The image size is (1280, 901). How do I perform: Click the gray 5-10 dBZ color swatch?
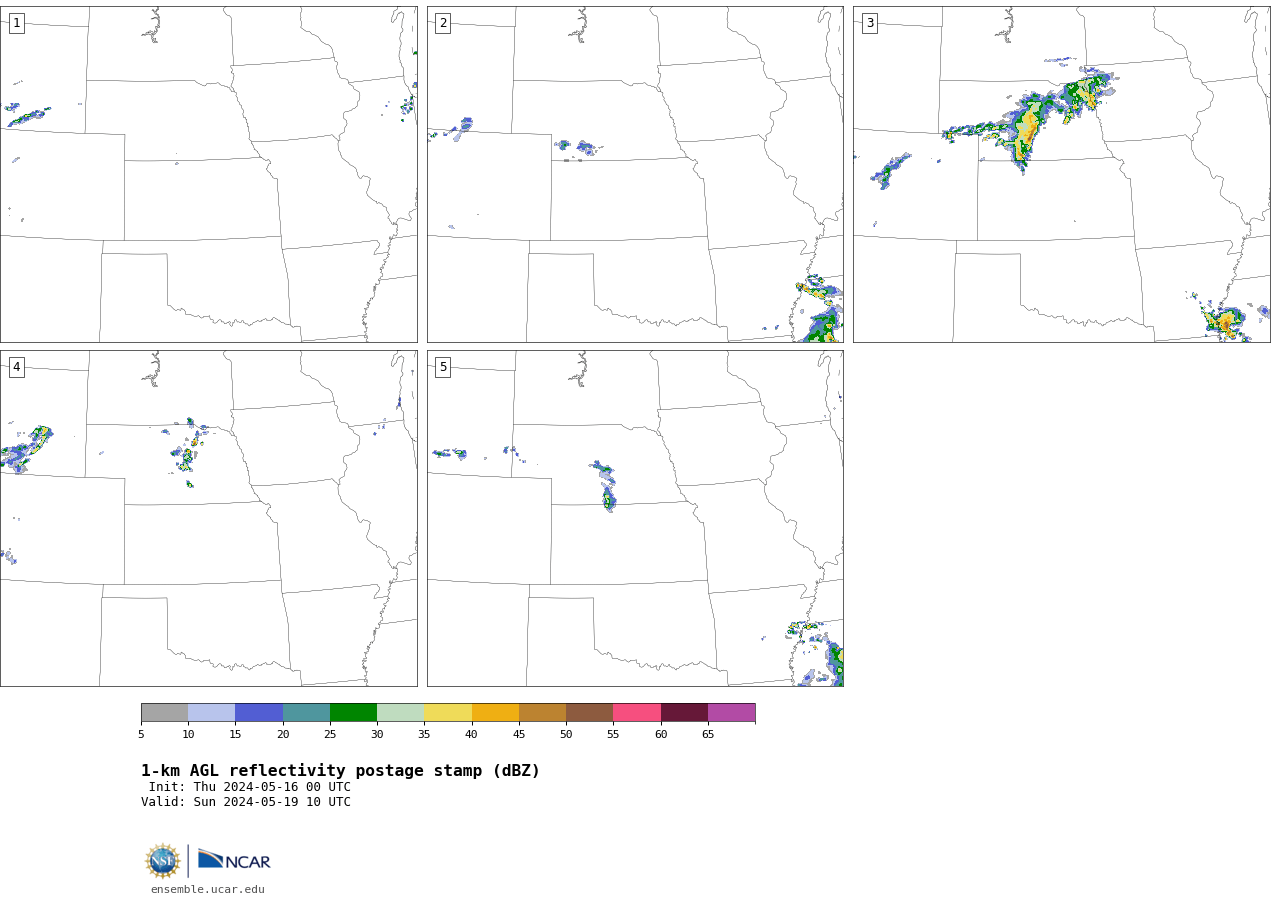coord(165,713)
